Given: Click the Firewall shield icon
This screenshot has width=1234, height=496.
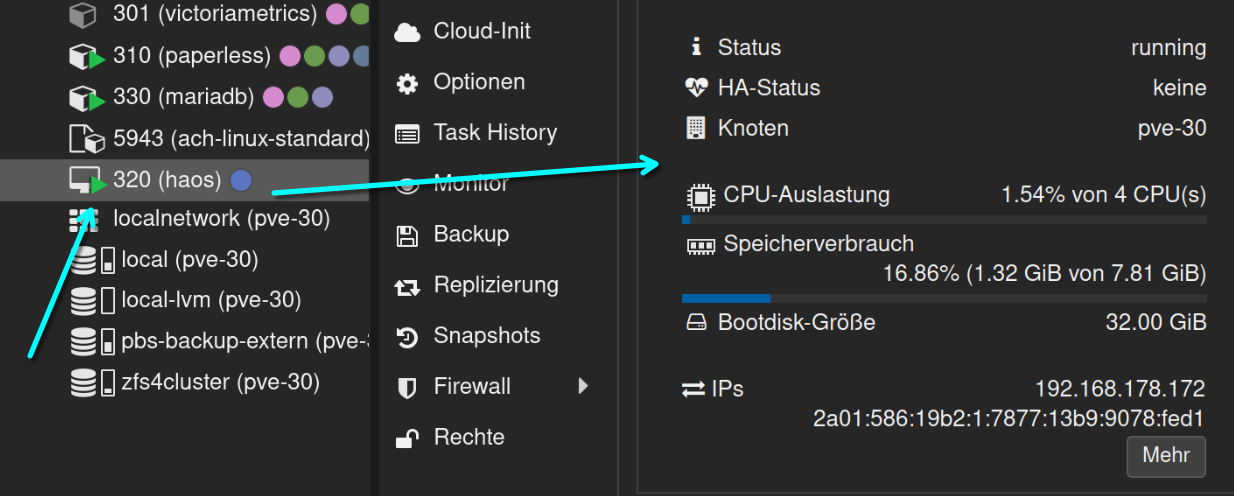Looking at the screenshot, I should 407,387.
